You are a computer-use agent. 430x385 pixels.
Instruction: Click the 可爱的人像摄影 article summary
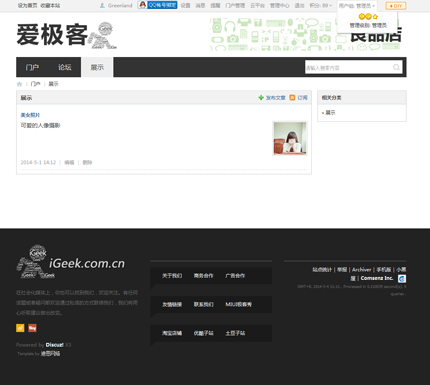click(x=40, y=125)
